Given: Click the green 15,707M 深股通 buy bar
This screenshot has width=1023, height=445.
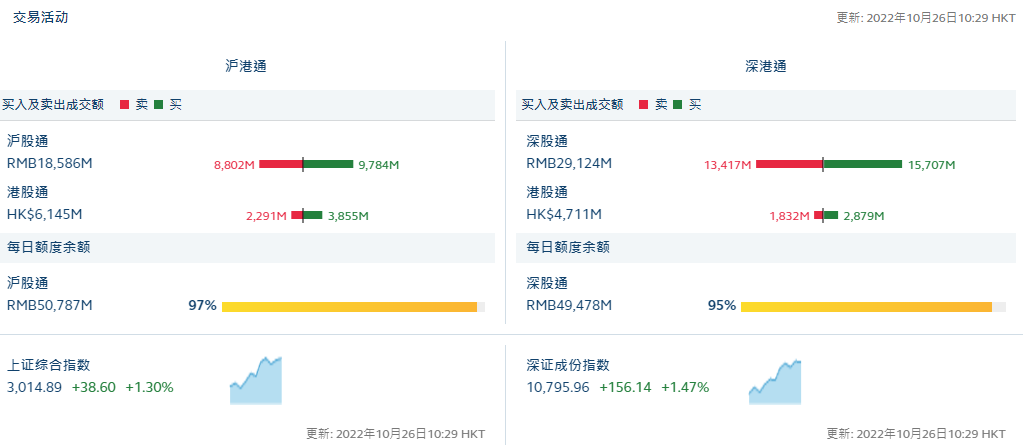Looking at the screenshot, I should point(862,164).
